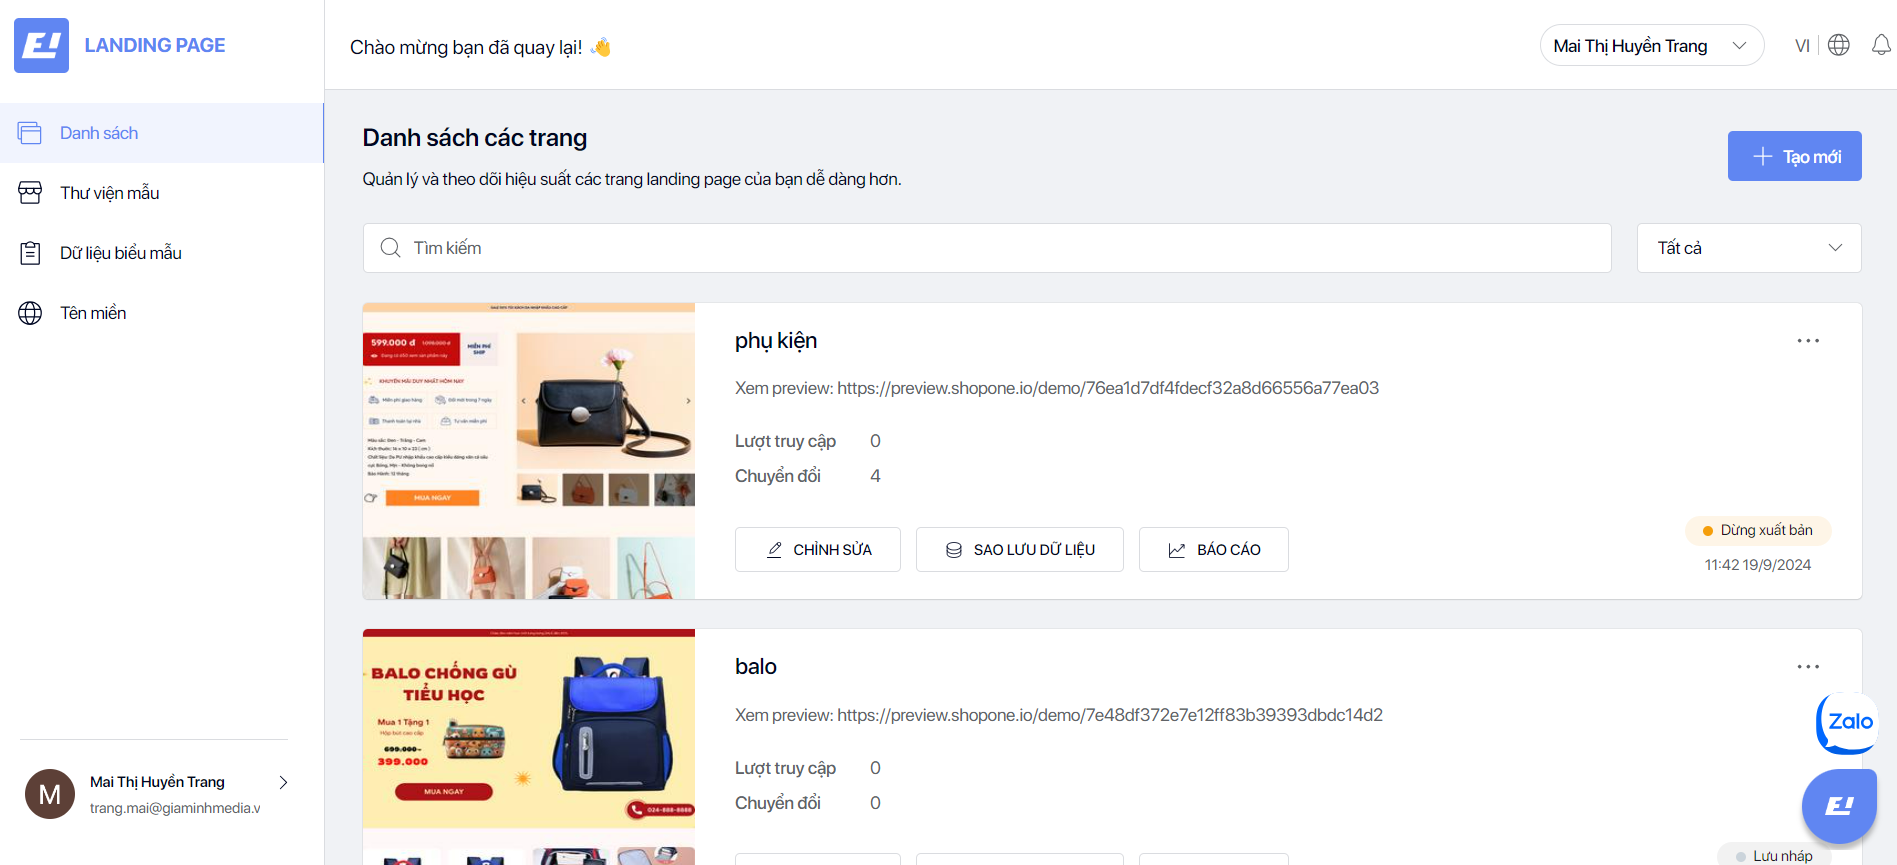Open the phụ kiện page thumbnail
Screen dimensions: 1897x865
529,451
